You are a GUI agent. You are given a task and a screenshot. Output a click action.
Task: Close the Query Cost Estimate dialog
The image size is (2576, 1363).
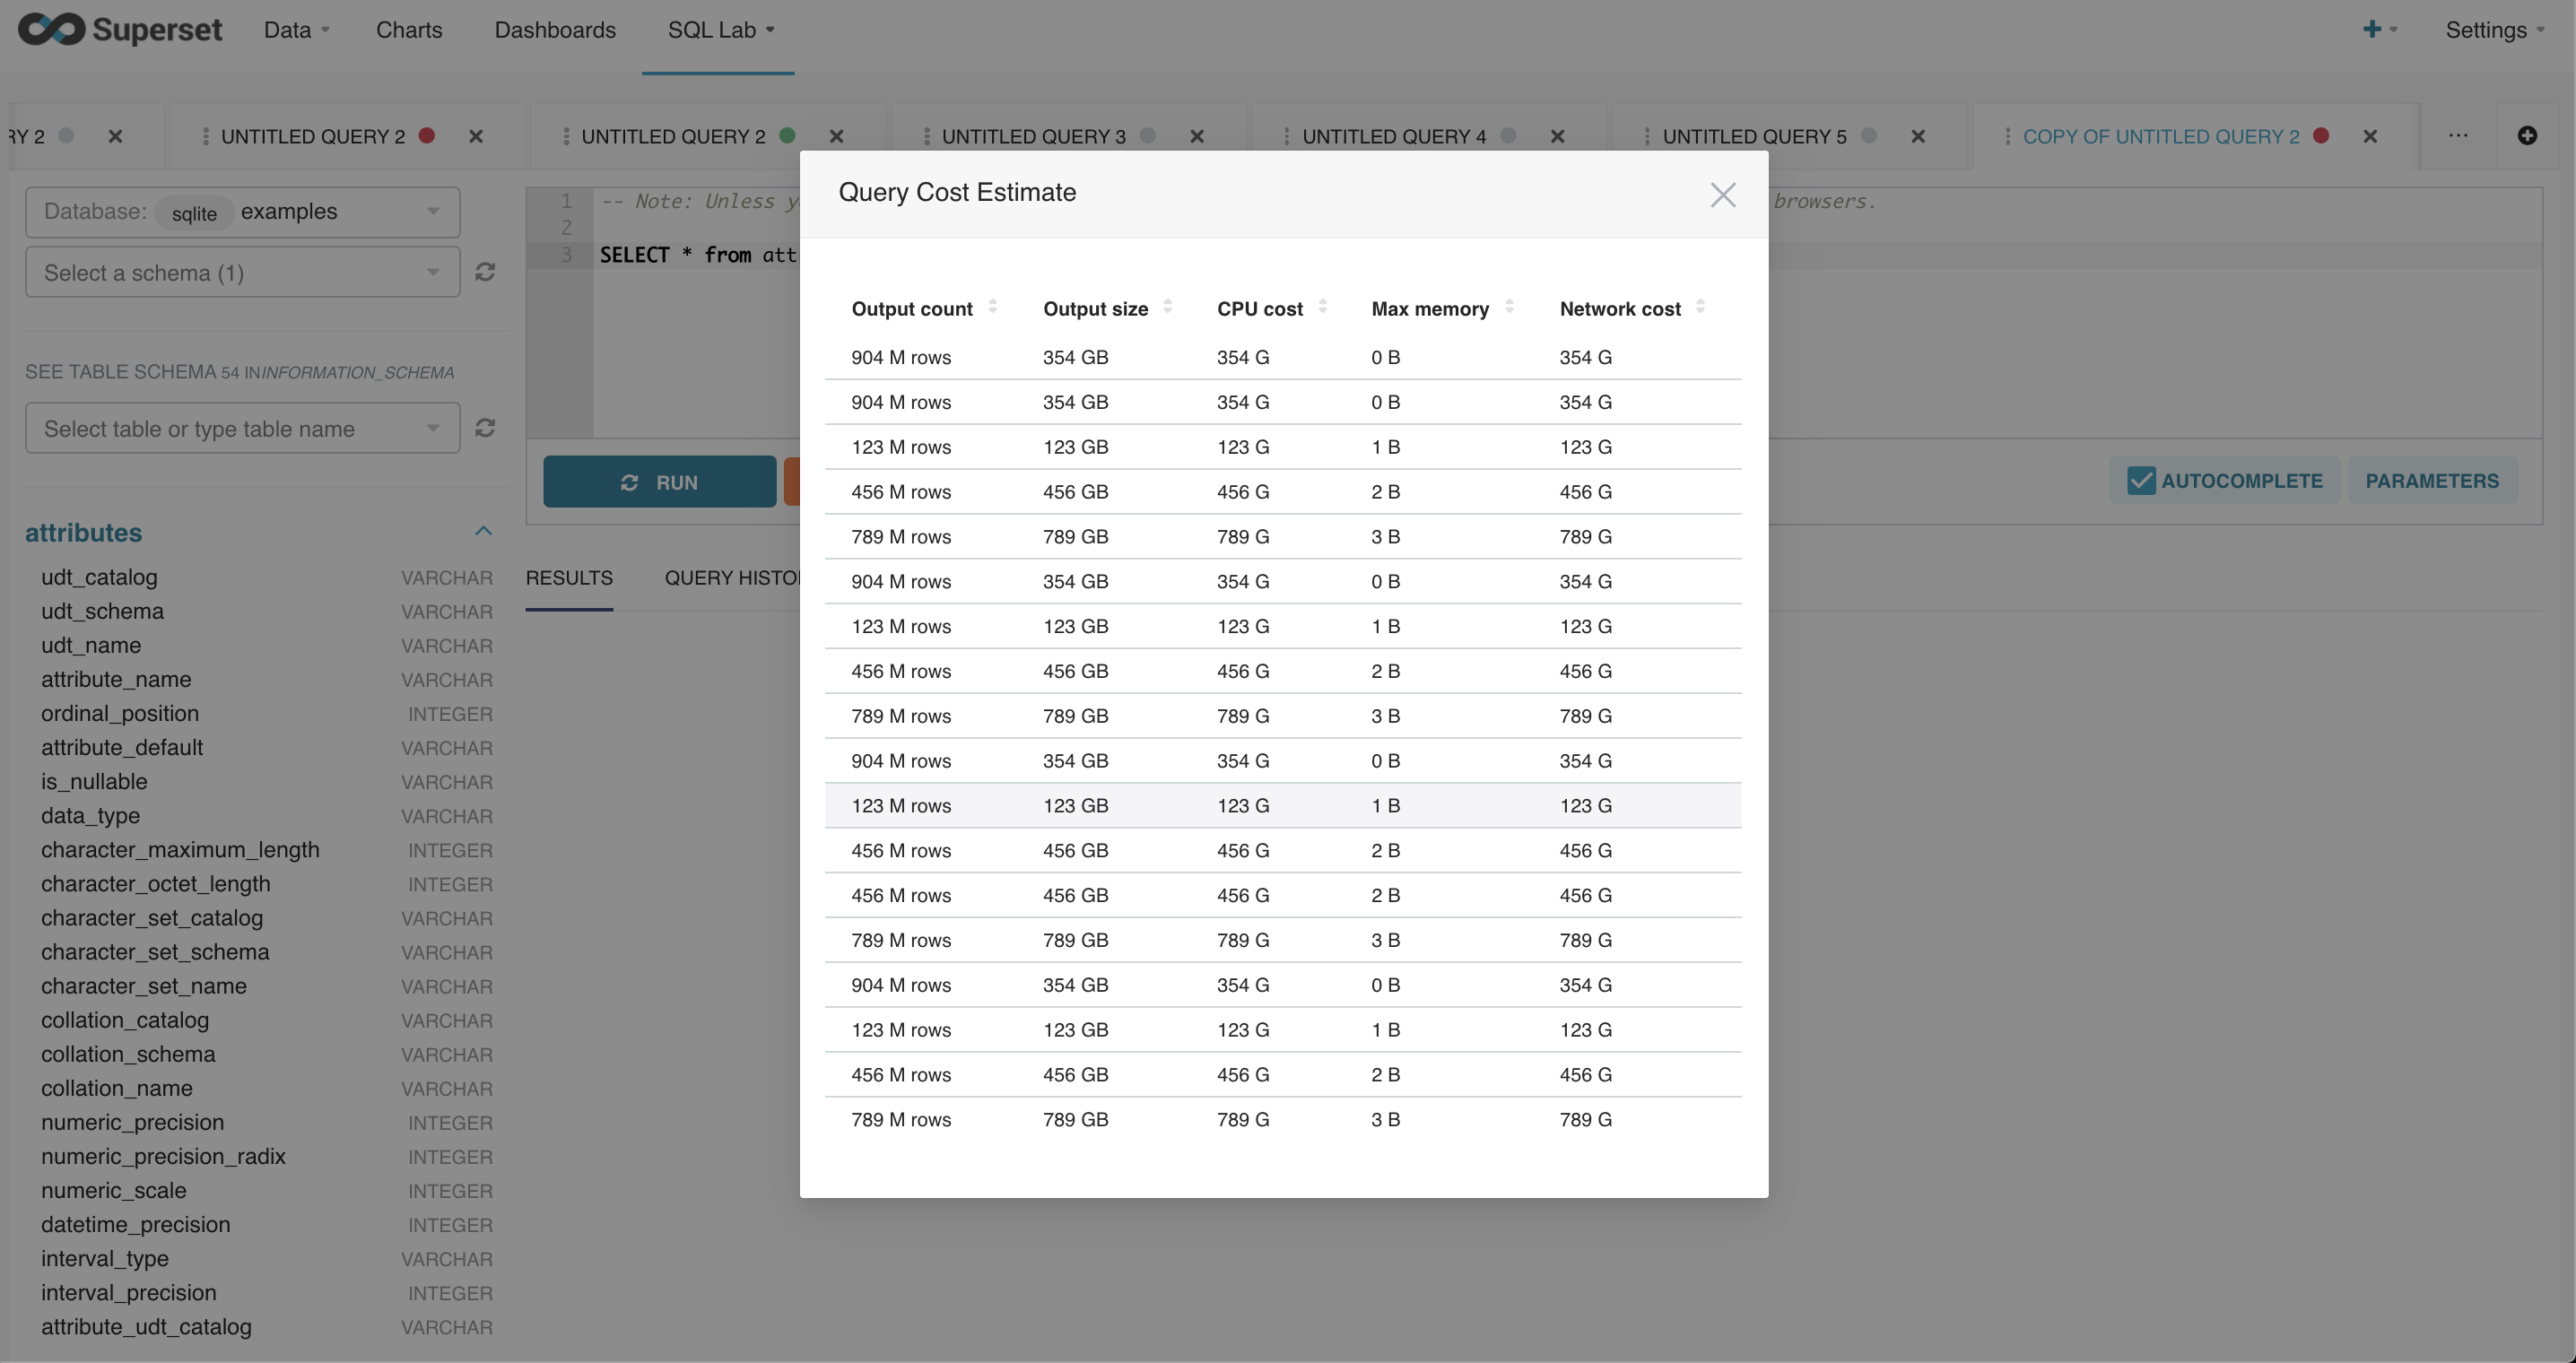click(x=1722, y=194)
